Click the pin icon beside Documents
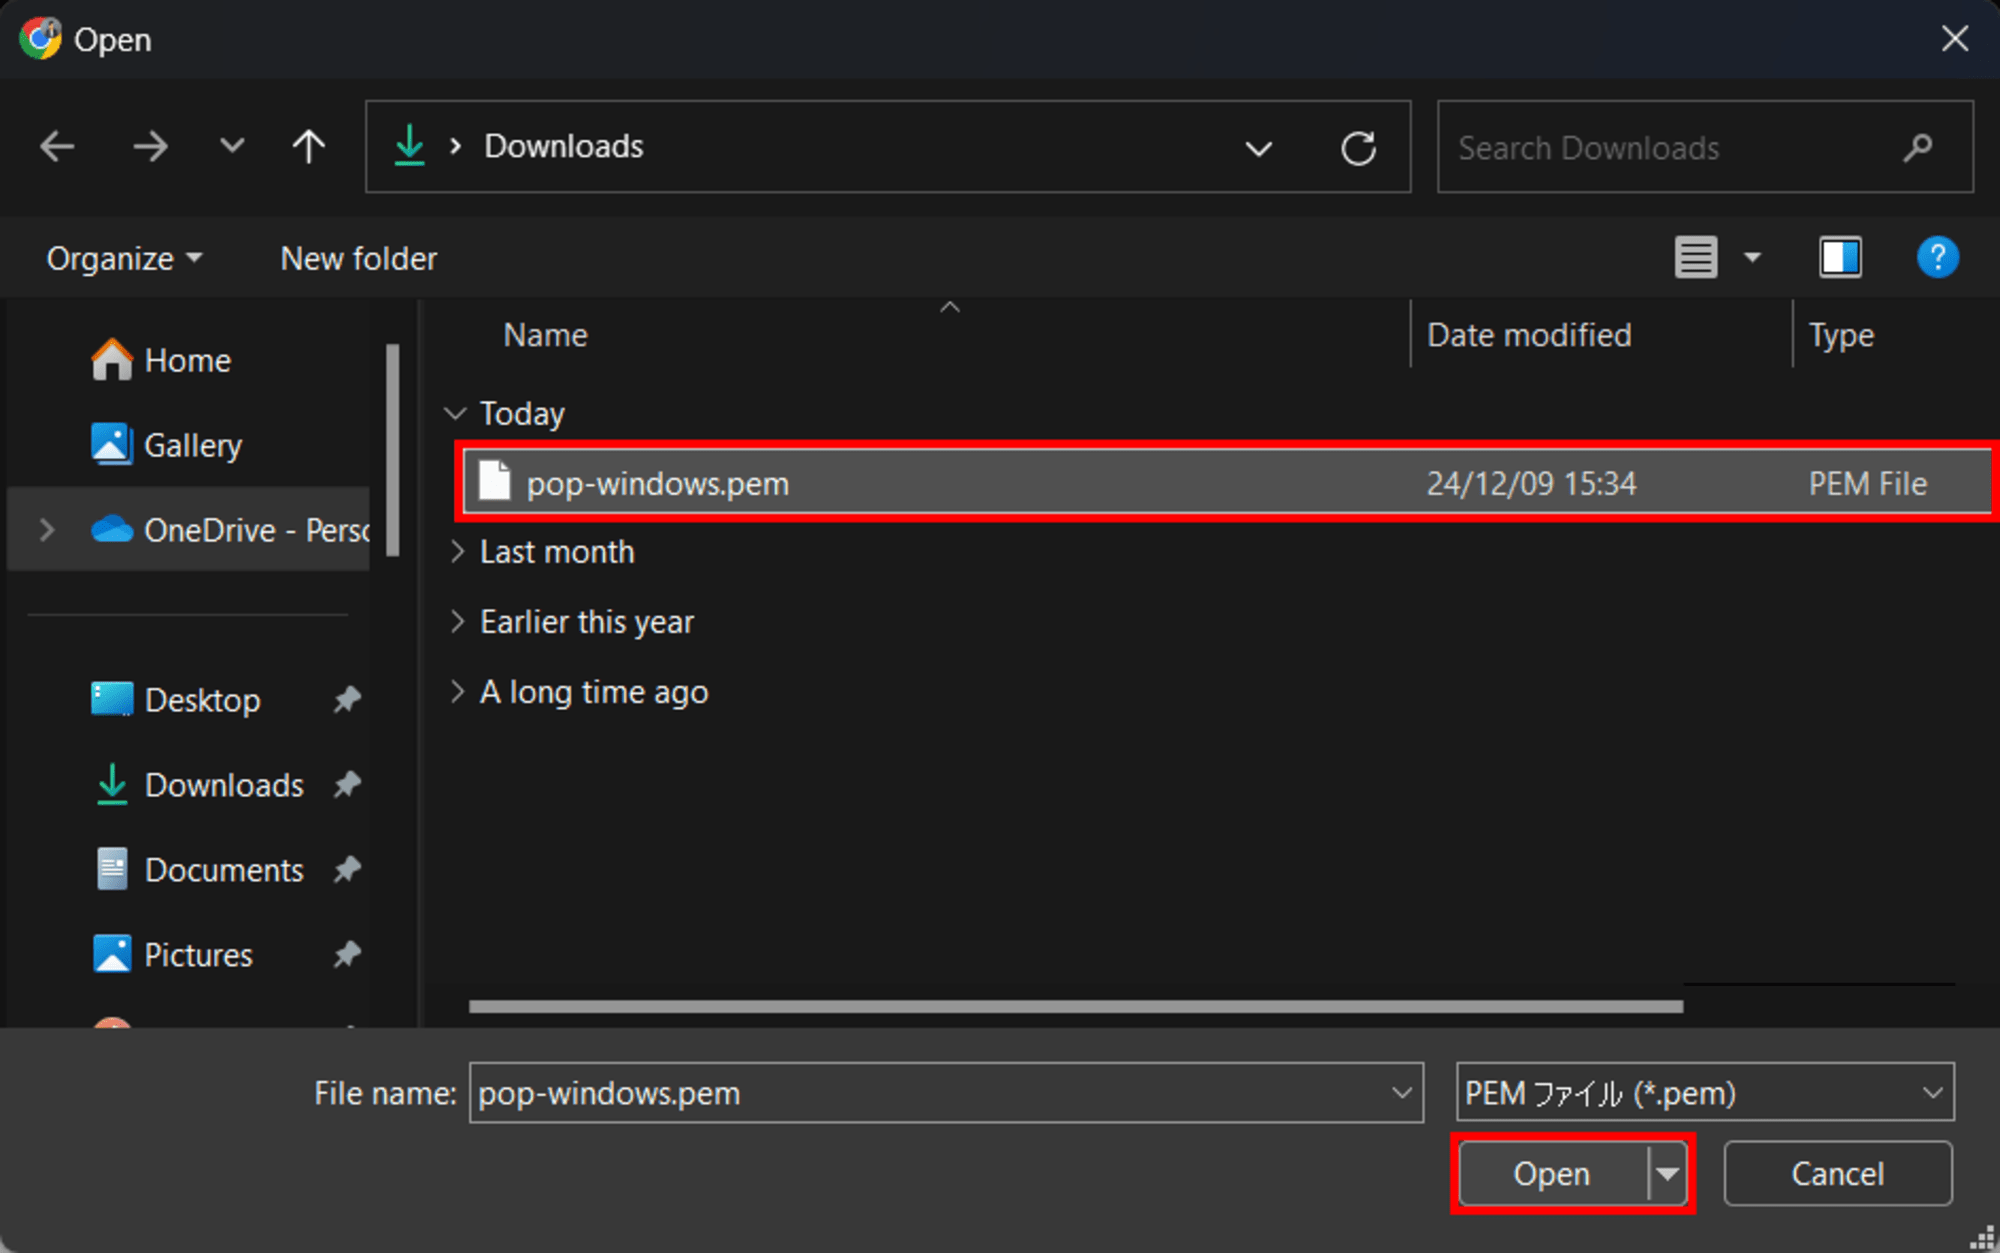Image resolution: width=2000 pixels, height=1253 pixels. pos(346,869)
